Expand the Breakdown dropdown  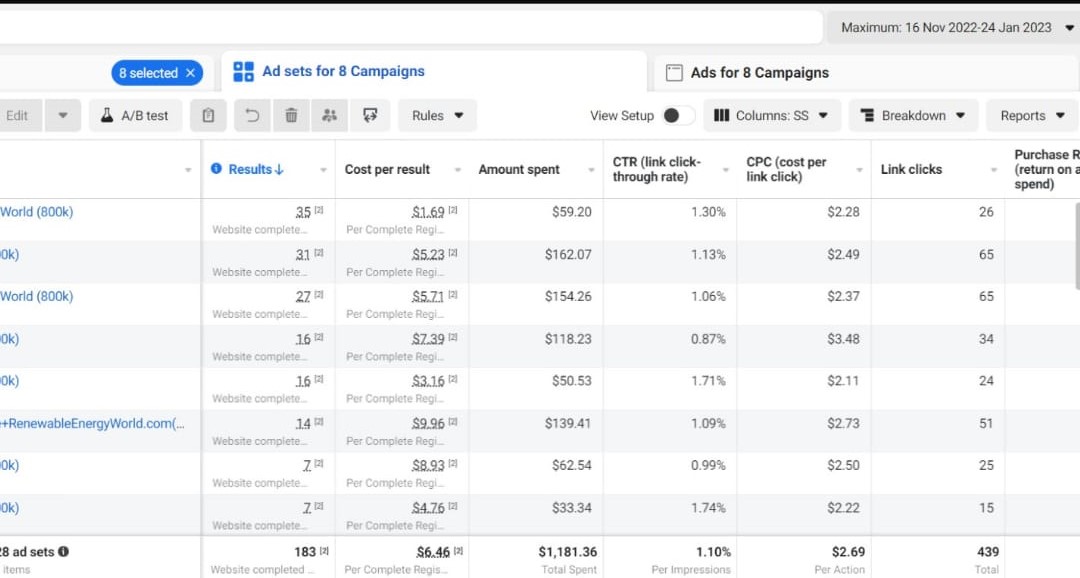coord(913,116)
